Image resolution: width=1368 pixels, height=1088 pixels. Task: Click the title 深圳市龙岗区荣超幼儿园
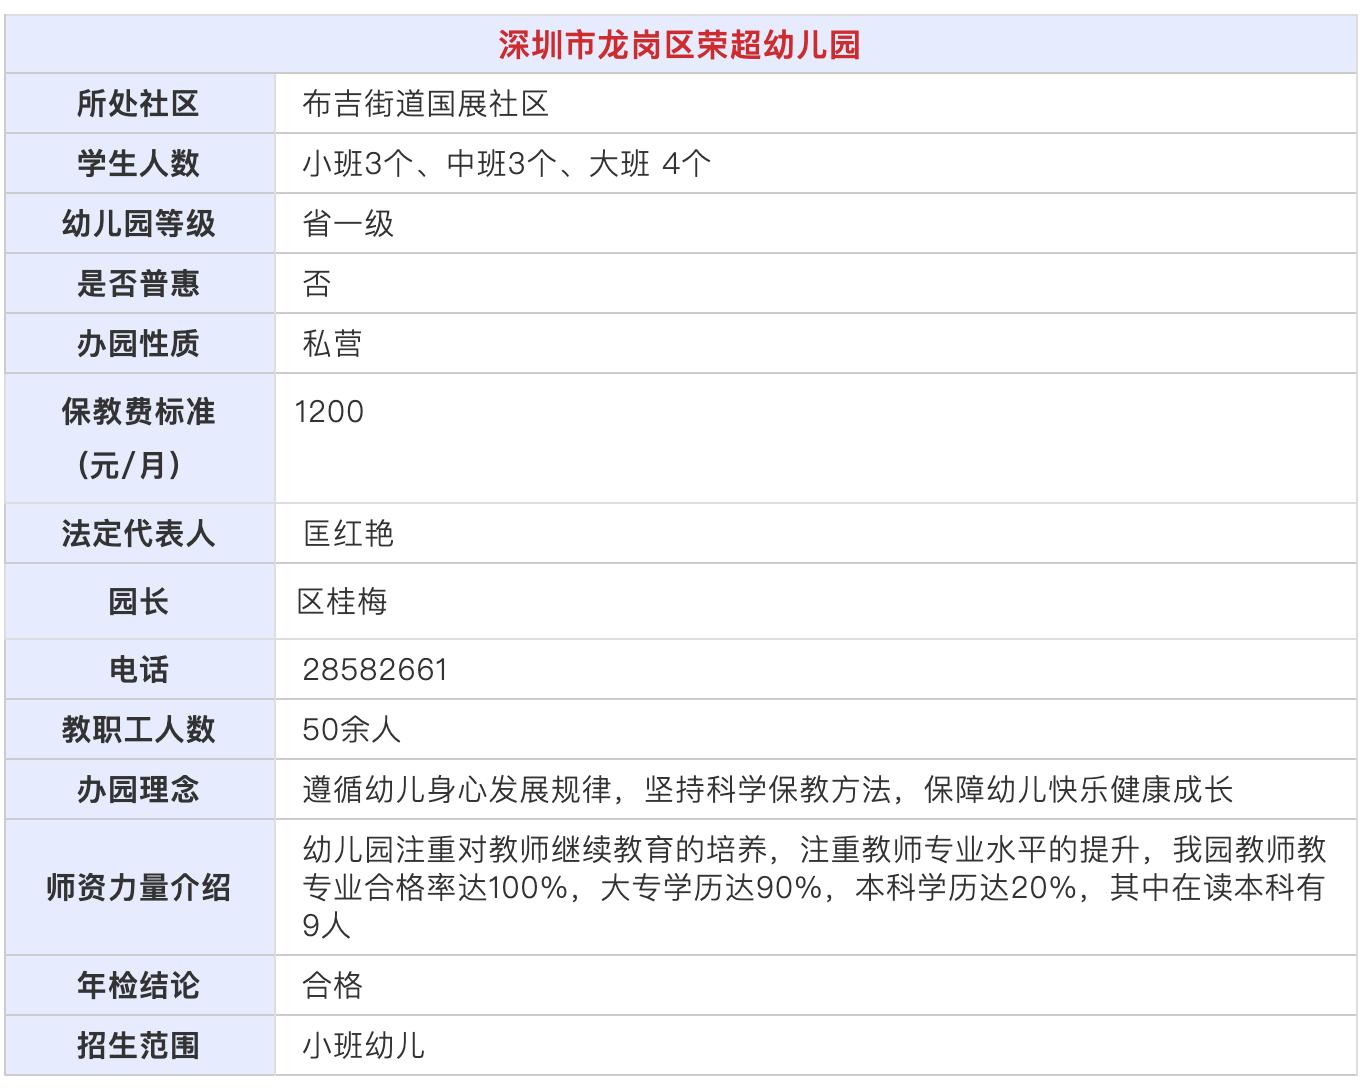click(x=683, y=44)
